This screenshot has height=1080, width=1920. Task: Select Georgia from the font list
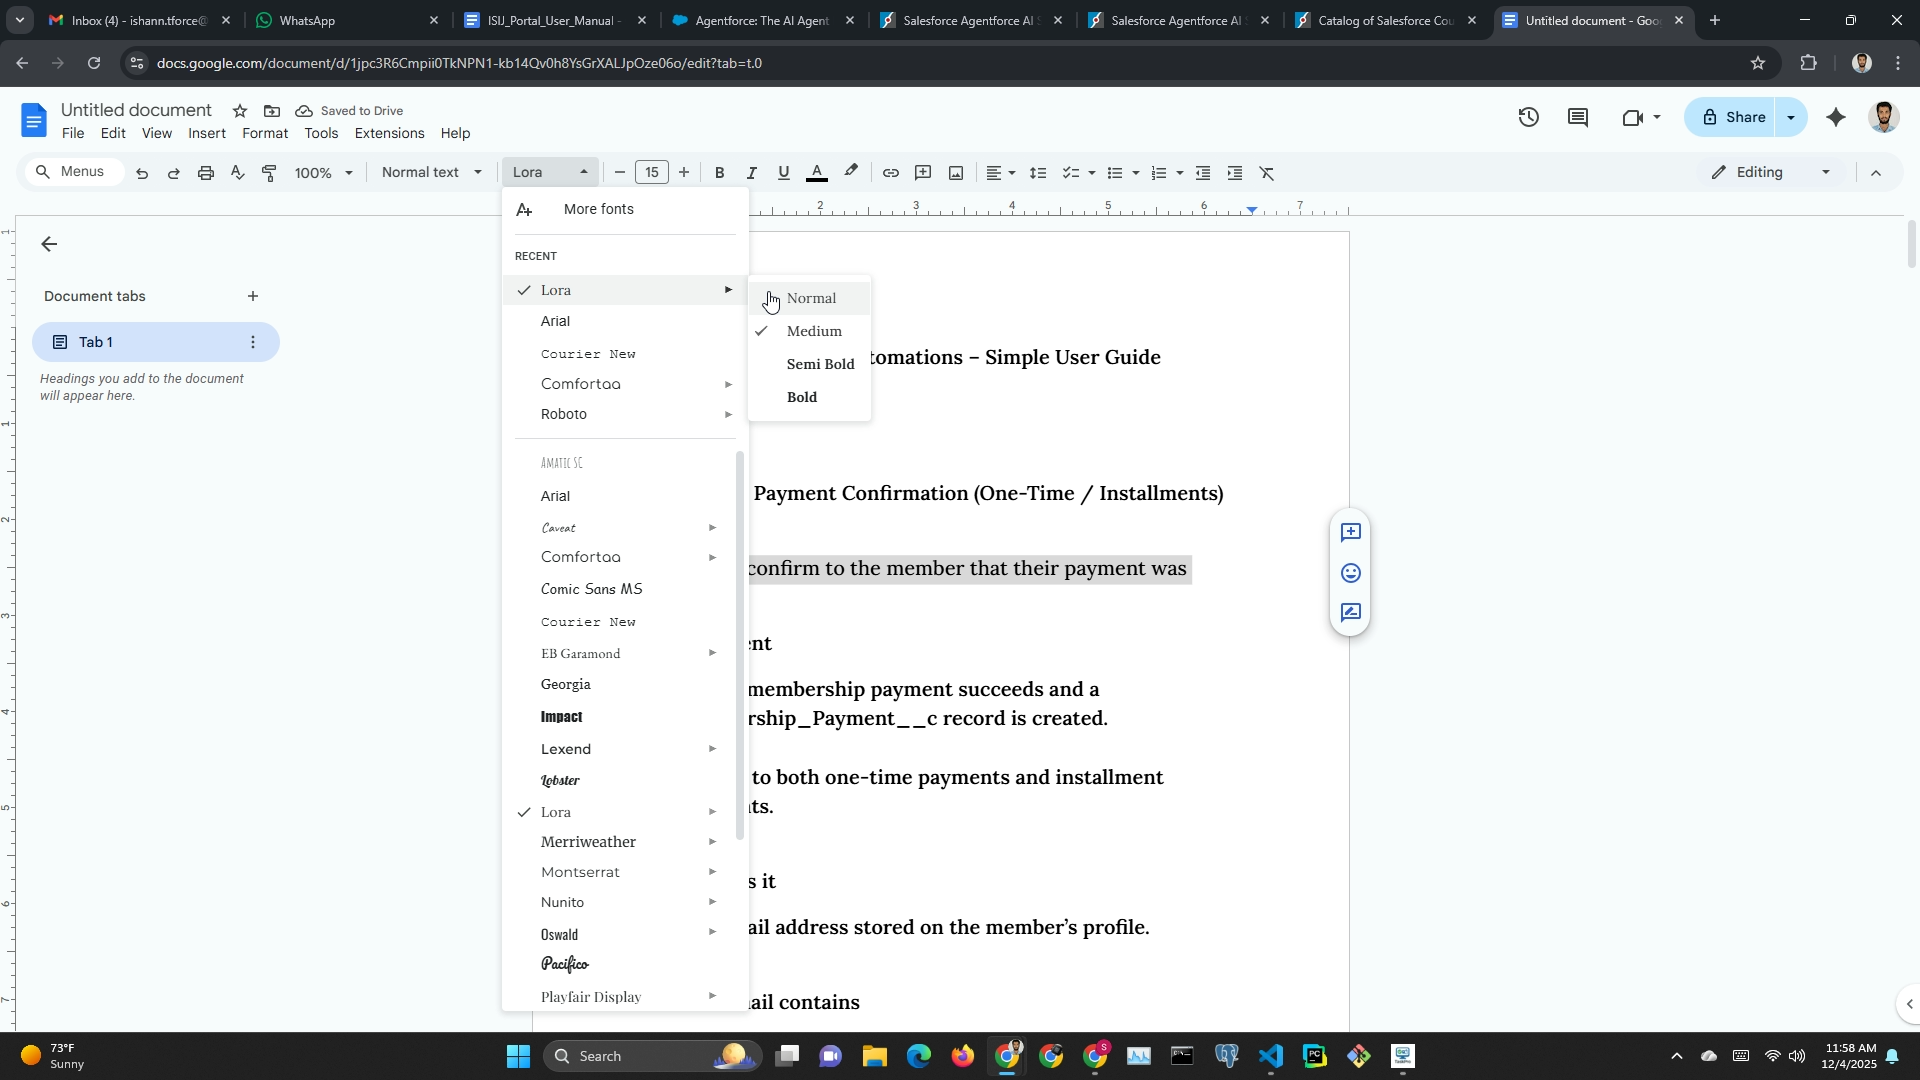[566, 684]
